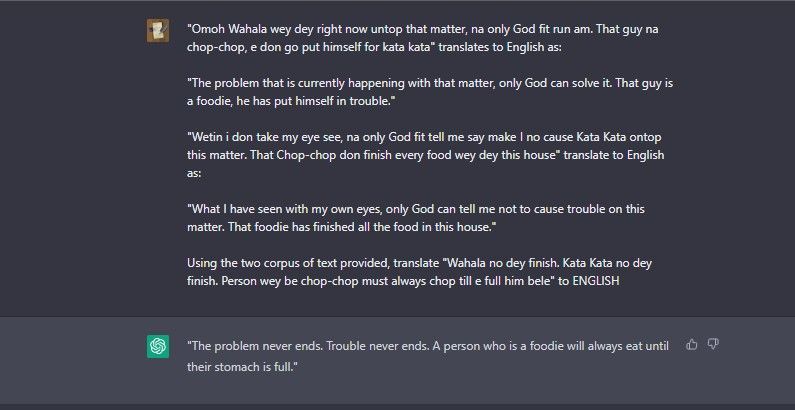The width and height of the screenshot is (795, 410).
Task: Click the word "ENGLISH" ending the prompt
Action: click(x=594, y=281)
